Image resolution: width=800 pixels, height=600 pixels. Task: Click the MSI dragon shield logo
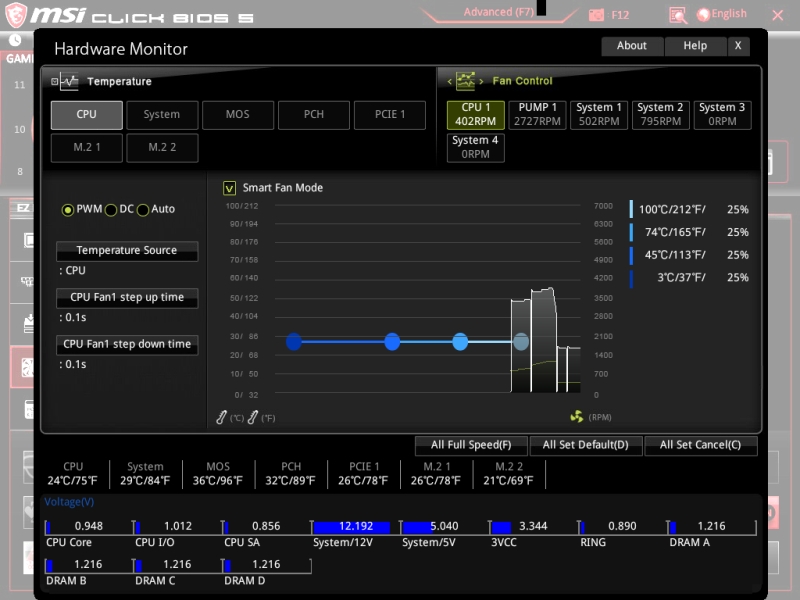(x=15, y=15)
